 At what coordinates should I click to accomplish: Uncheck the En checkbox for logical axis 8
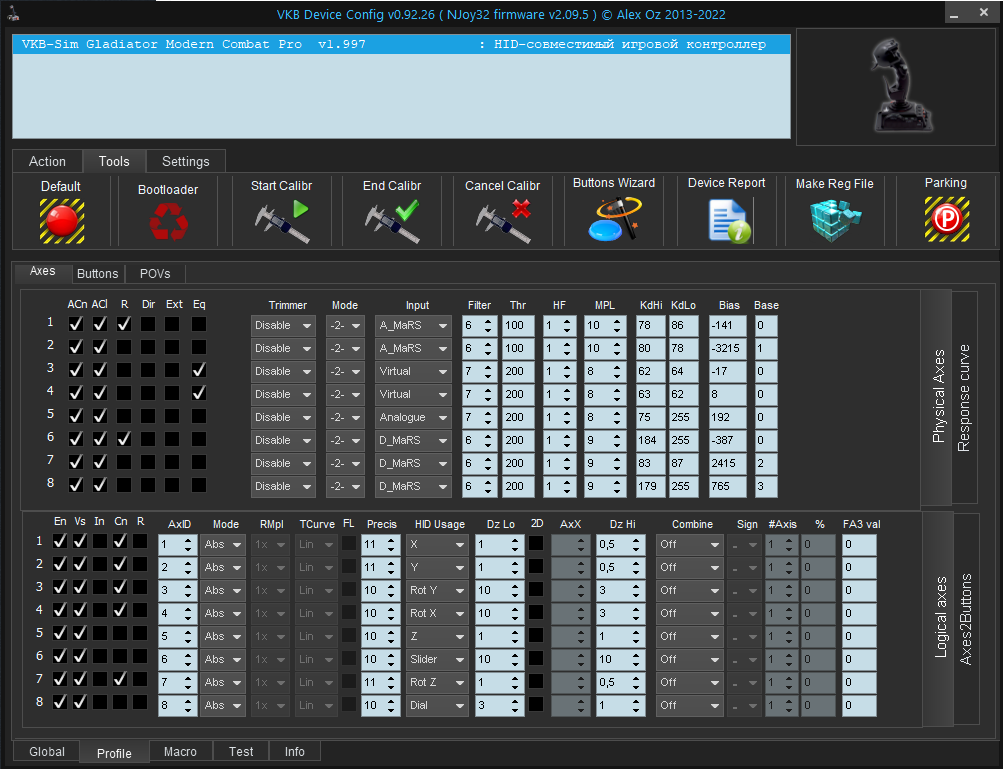pyautogui.click(x=60, y=702)
